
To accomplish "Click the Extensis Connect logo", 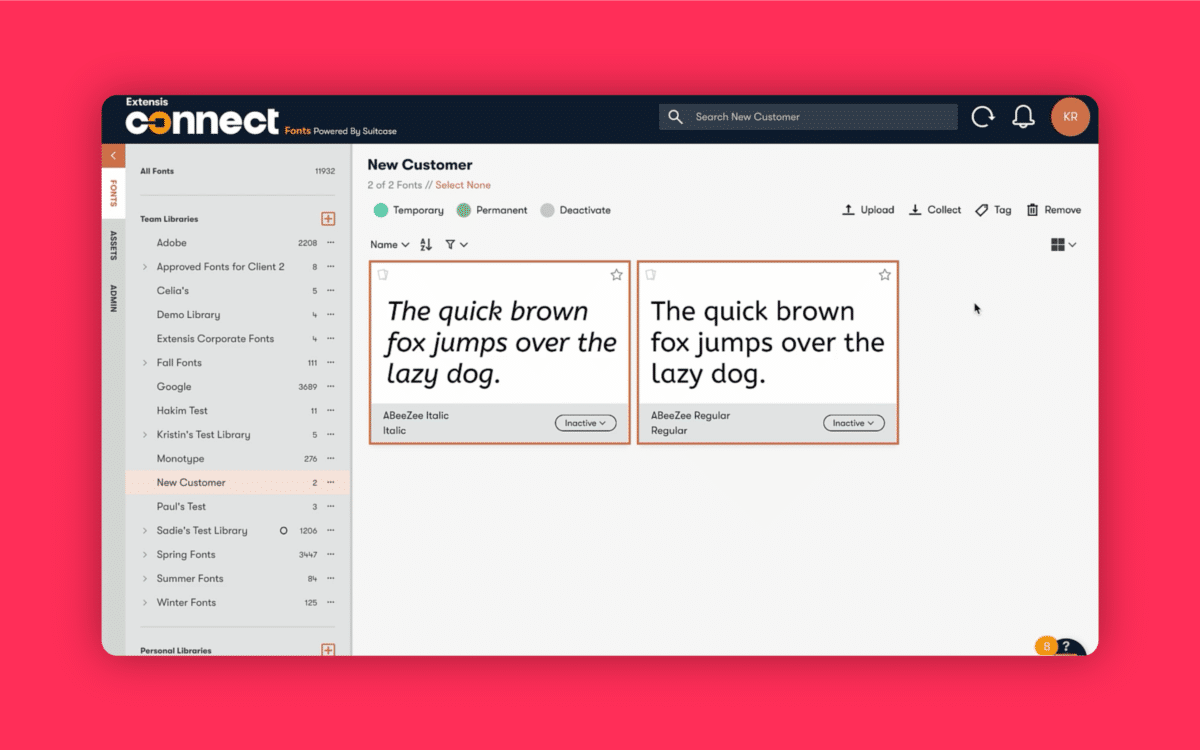I will click(203, 118).
